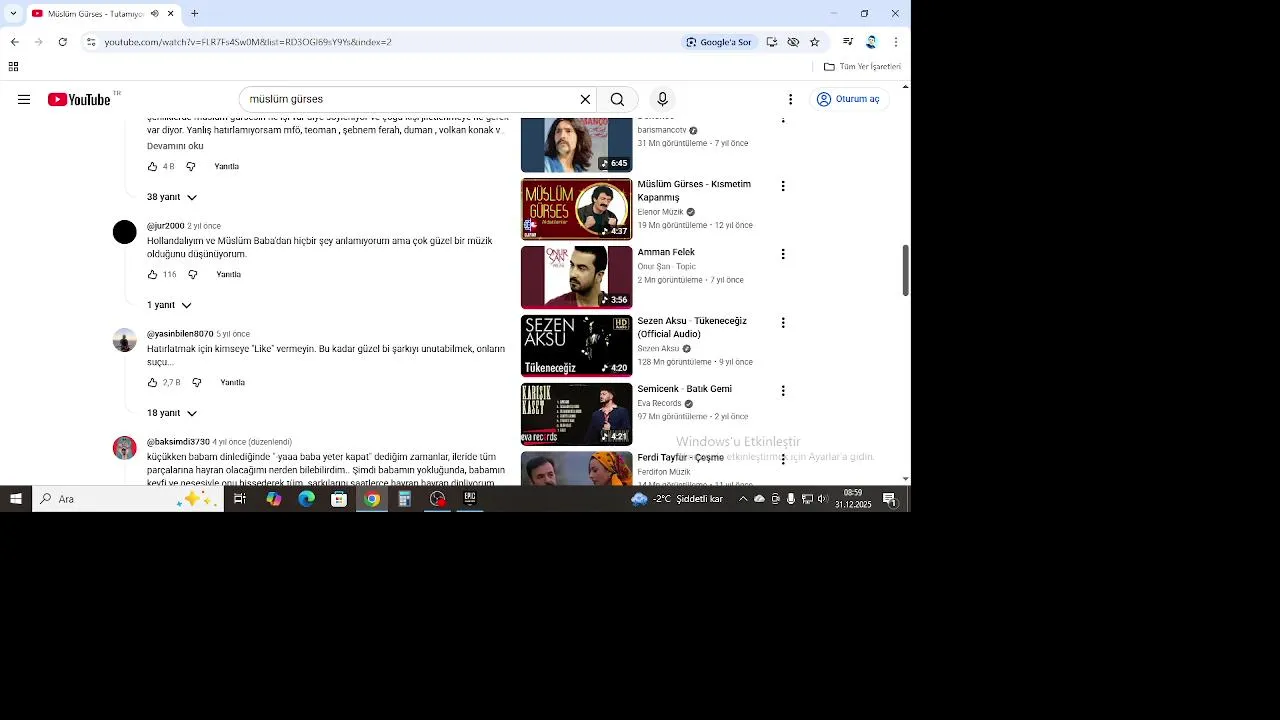Open options menu for Amman Felek video
This screenshot has height=720, width=1280.
coord(783,254)
